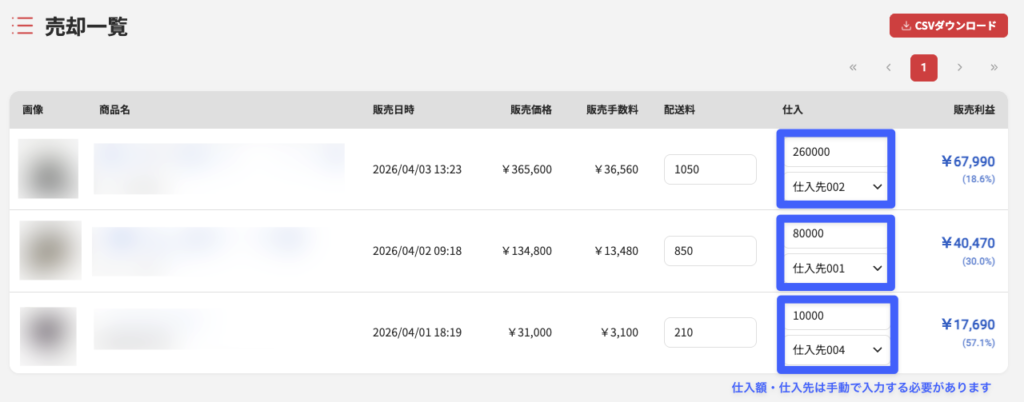Click the shipping fee field showing 850

click(710, 251)
